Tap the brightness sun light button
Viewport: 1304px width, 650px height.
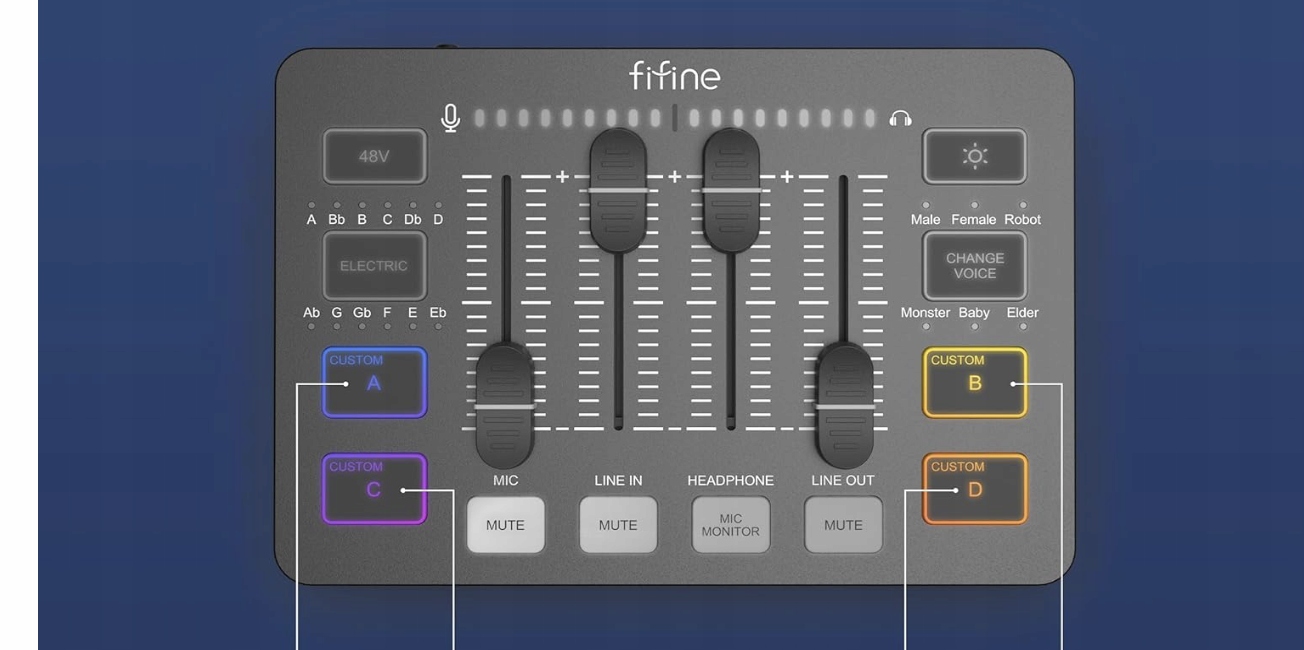pyautogui.click(x=974, y=156)
